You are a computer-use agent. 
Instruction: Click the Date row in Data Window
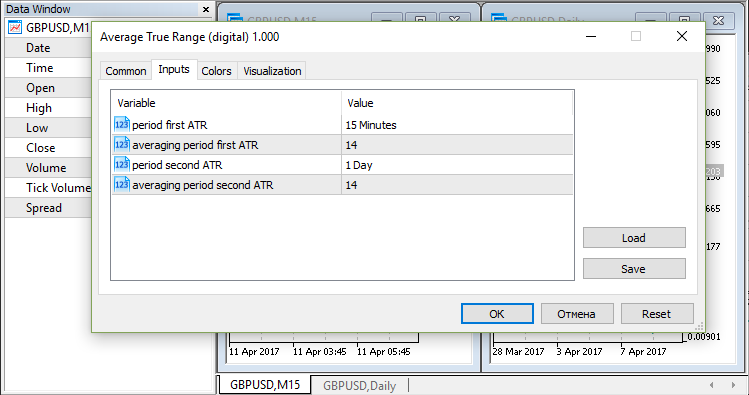click(x=48, y=48)
